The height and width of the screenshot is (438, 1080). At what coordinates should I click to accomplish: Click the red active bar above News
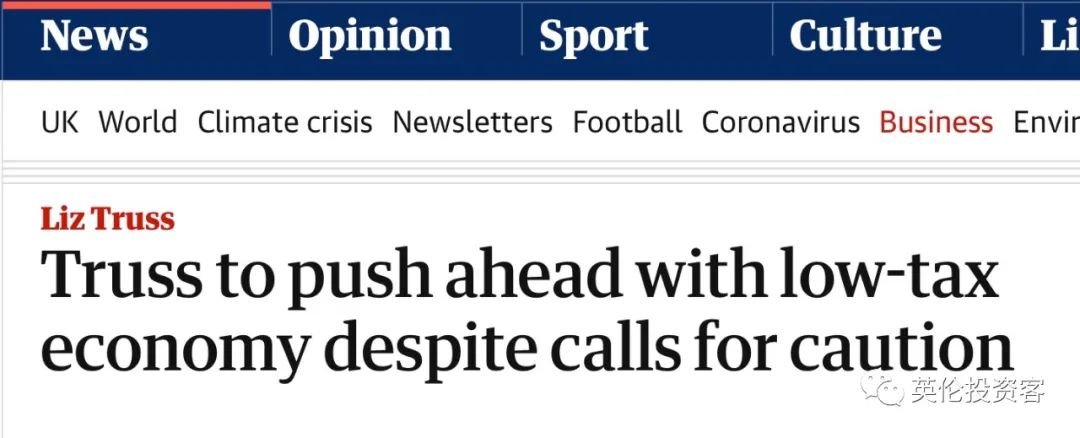click(x=135, y=4)
